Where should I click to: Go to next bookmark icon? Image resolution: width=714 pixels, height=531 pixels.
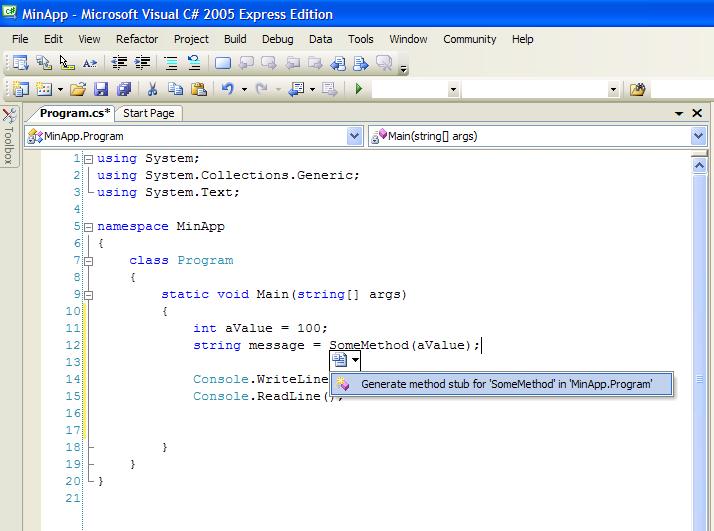pyautogui.click(x=269, y=62)
